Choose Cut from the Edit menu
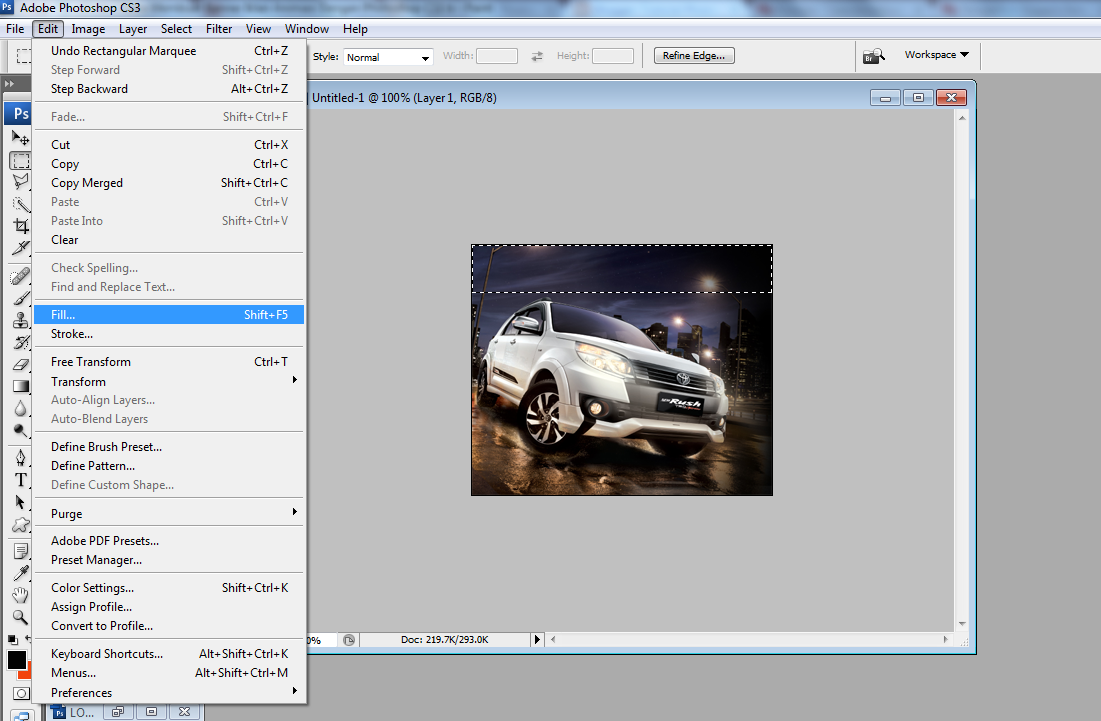Image resolution: width=1101 pixels, height=721 pixels. point(169,145)
